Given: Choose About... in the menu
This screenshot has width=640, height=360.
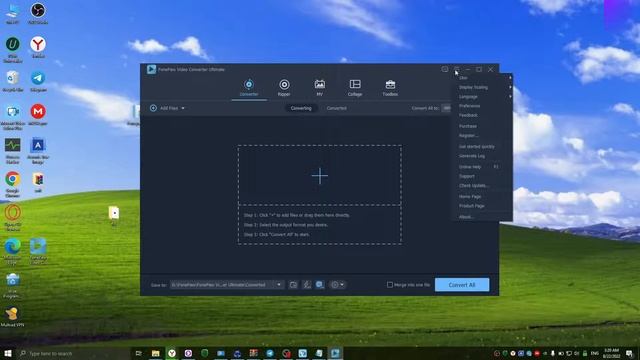Looking at the screenshot, I should point(482,217).
